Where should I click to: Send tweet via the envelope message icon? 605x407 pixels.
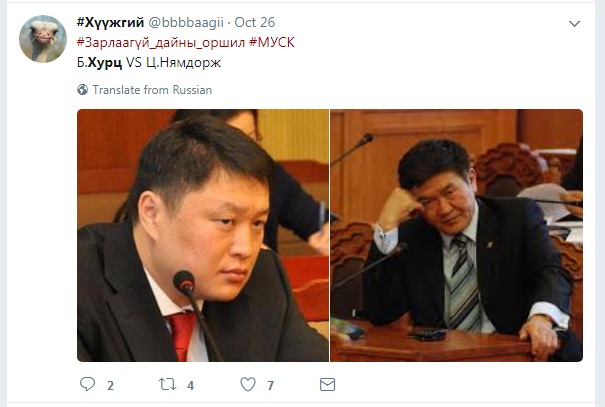click(328, 384)
